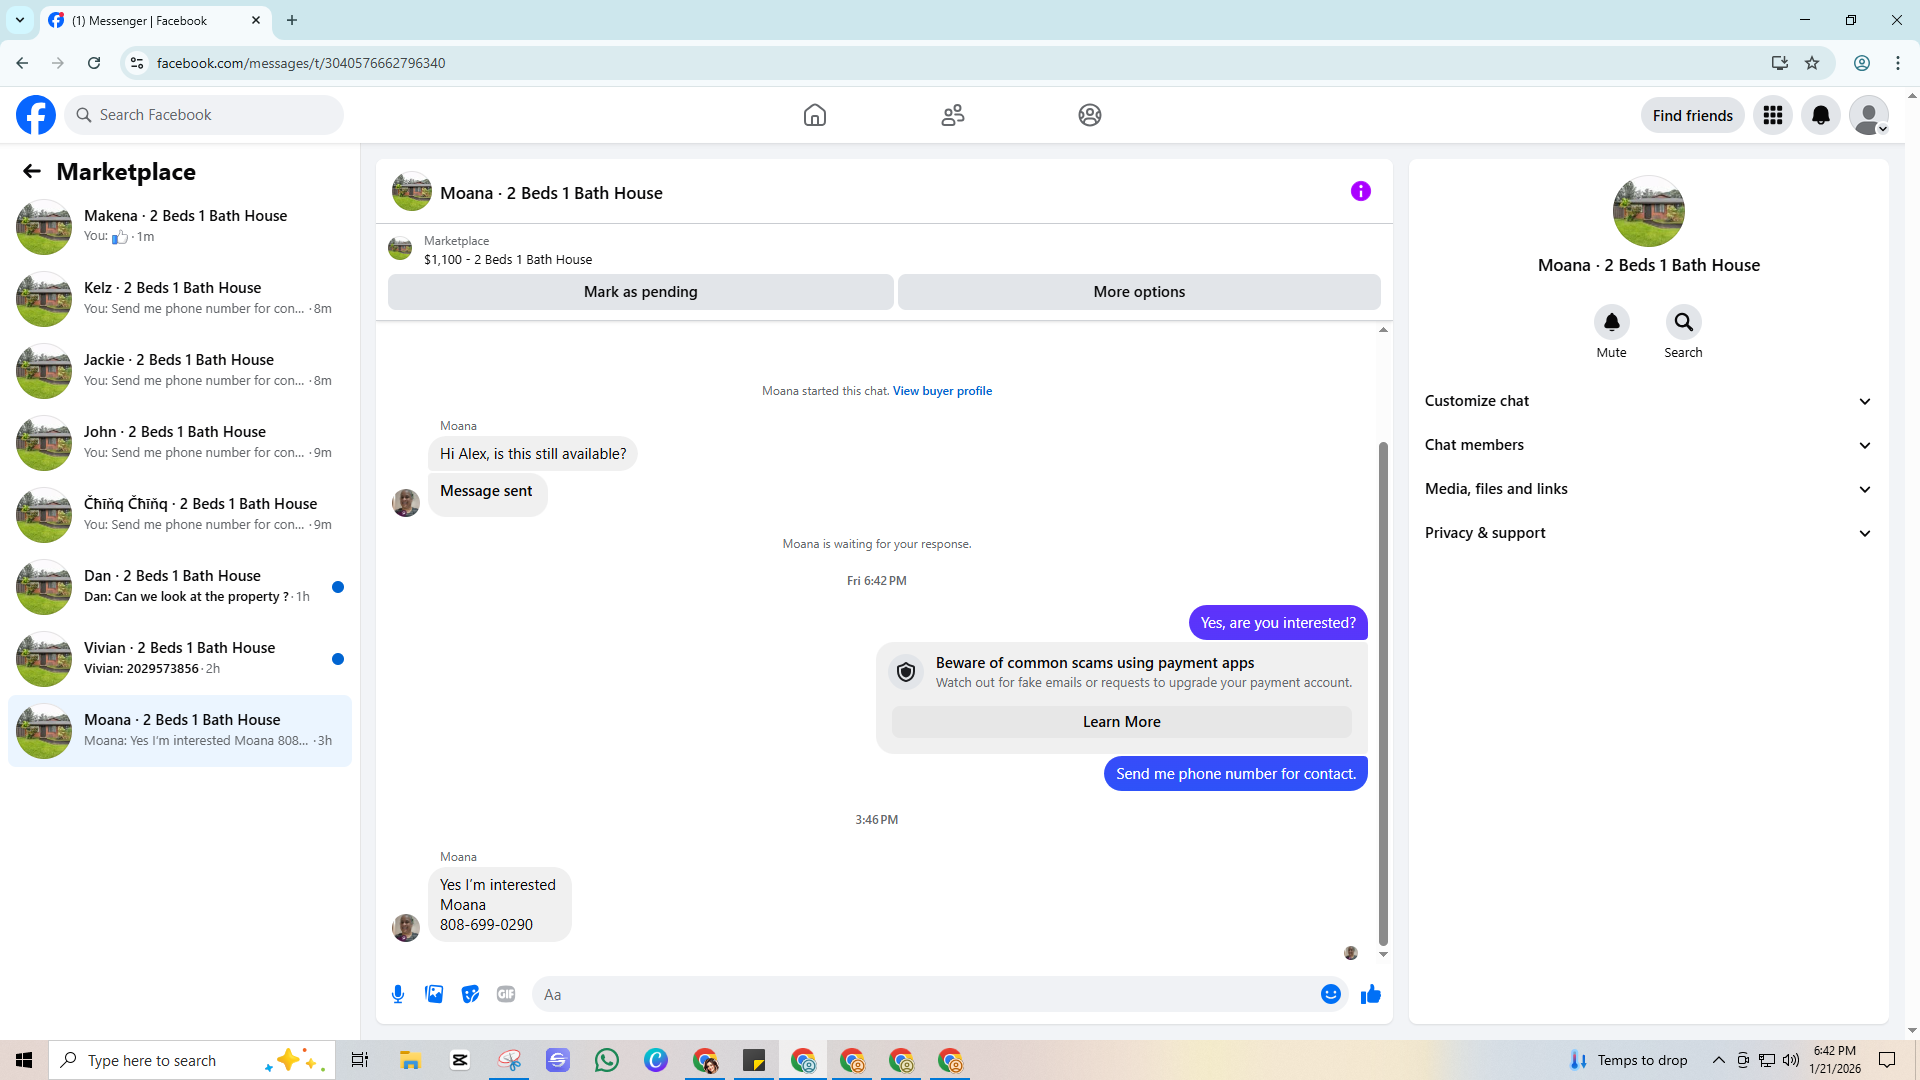
Task: Attach a photo using the image icon
Action: [x=434, y=994]
